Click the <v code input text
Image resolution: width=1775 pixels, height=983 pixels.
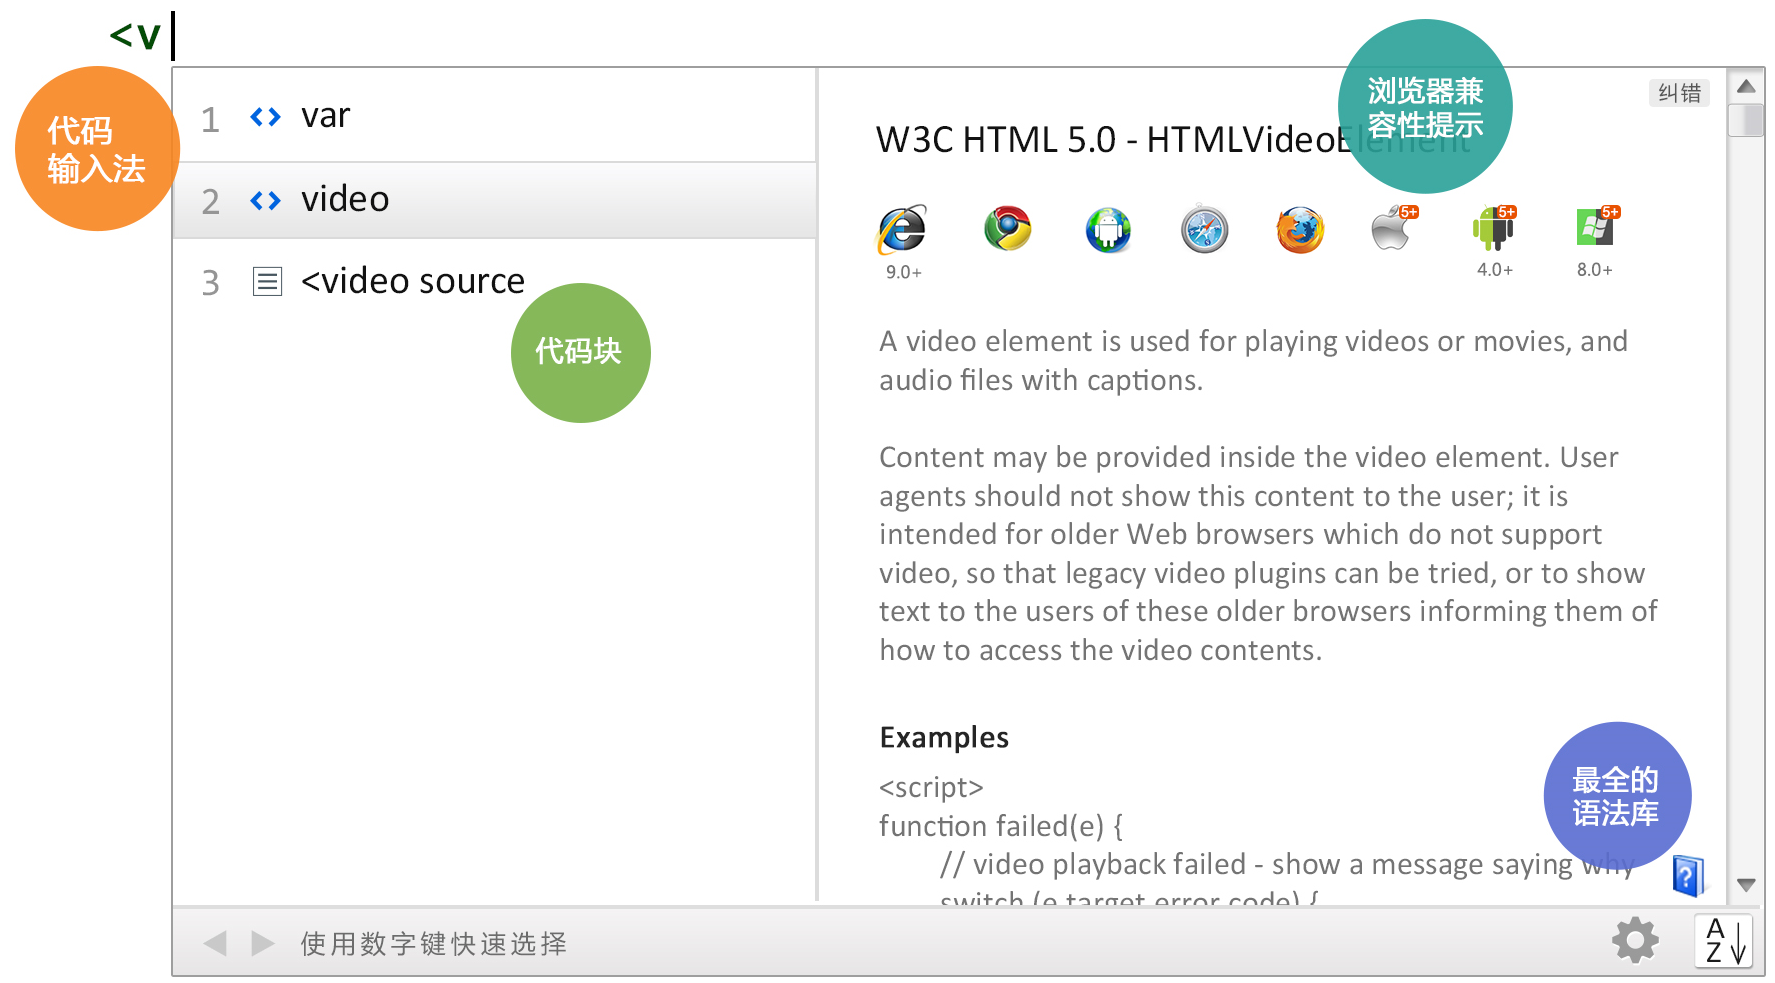[x=135, y=36]
